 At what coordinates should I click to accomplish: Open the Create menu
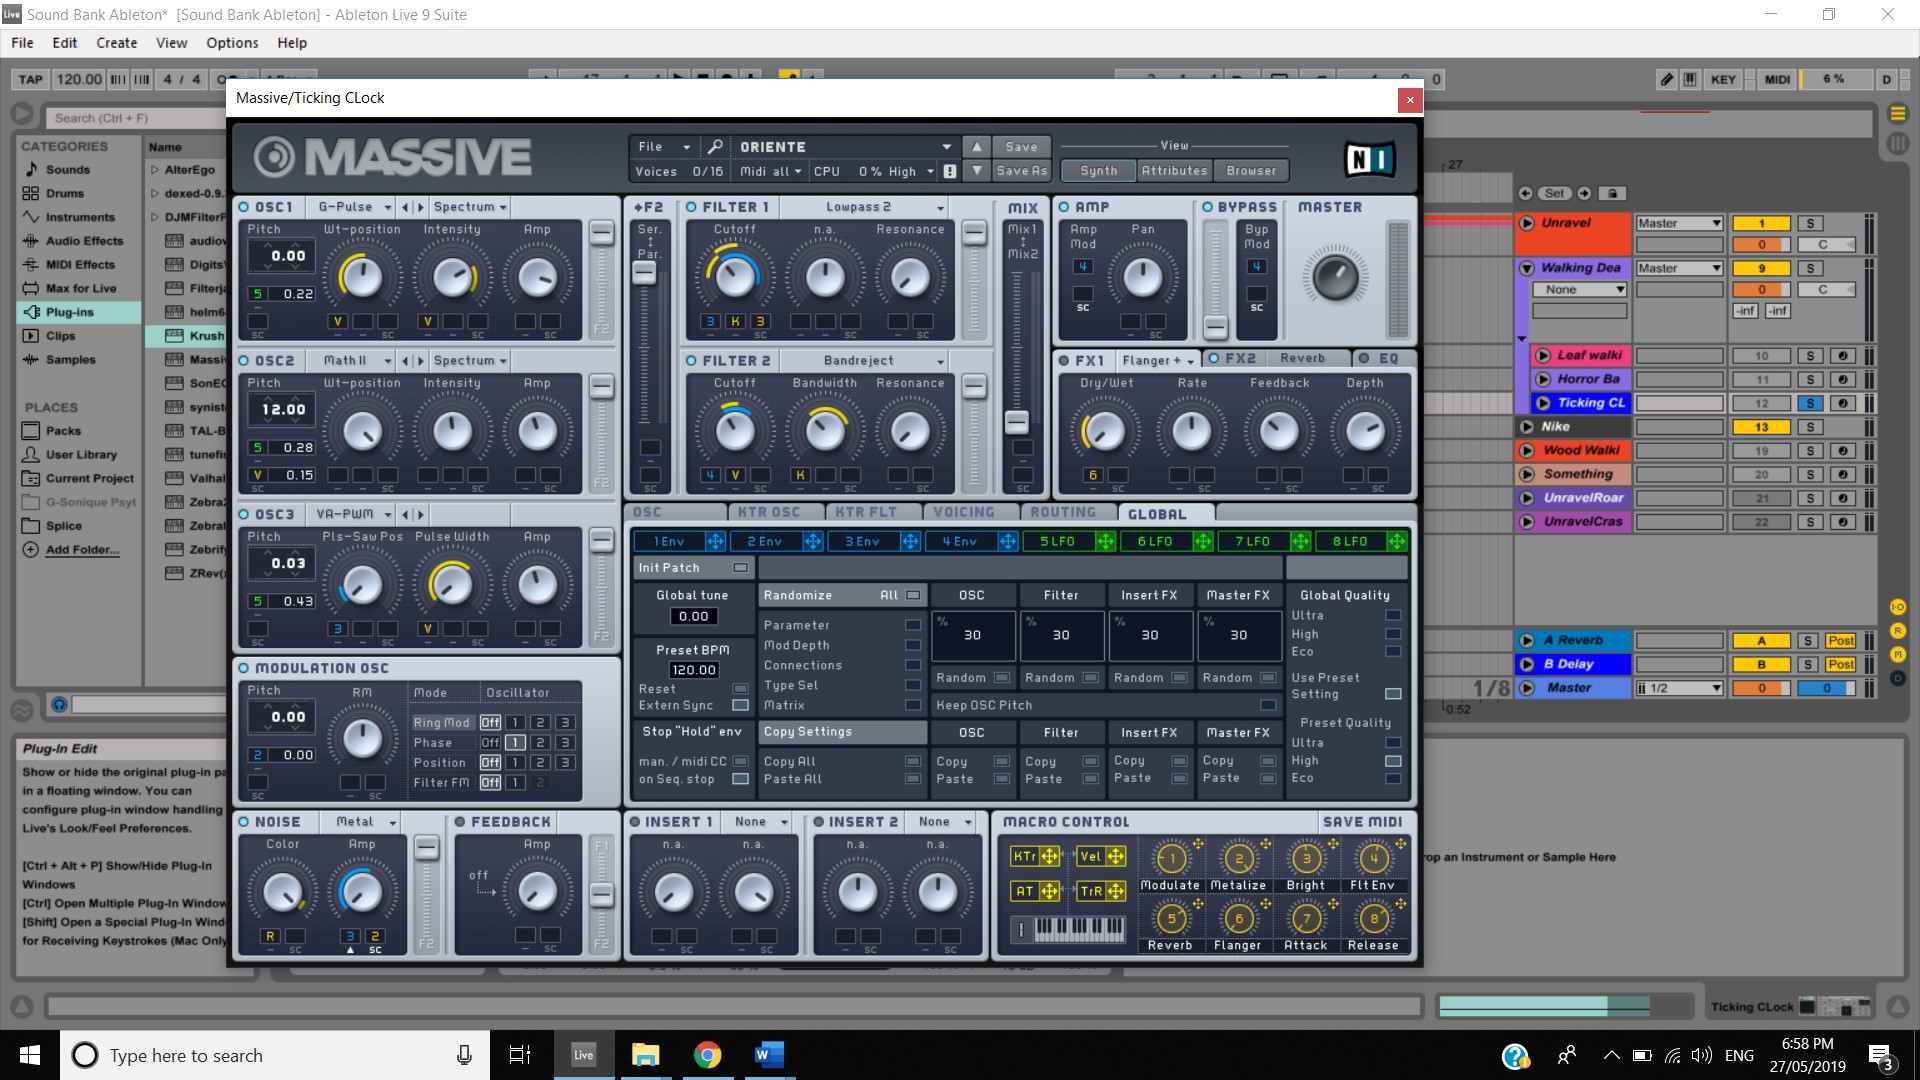(116, 43)
